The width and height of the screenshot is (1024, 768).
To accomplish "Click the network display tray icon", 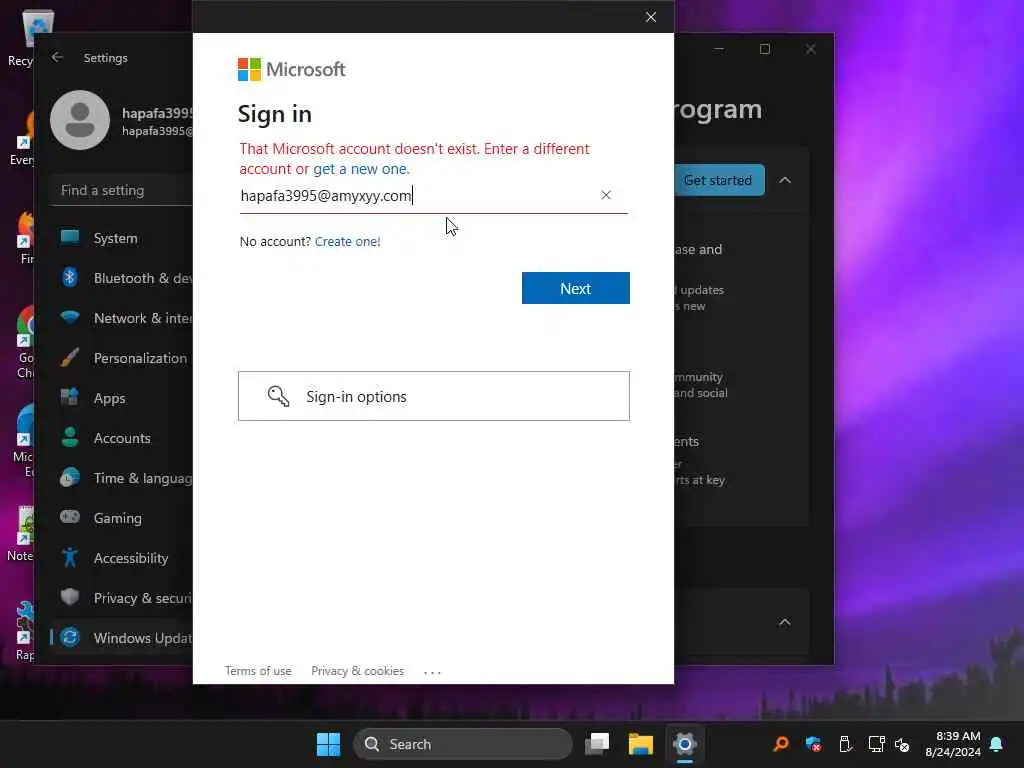I will [x=876, y=744].
